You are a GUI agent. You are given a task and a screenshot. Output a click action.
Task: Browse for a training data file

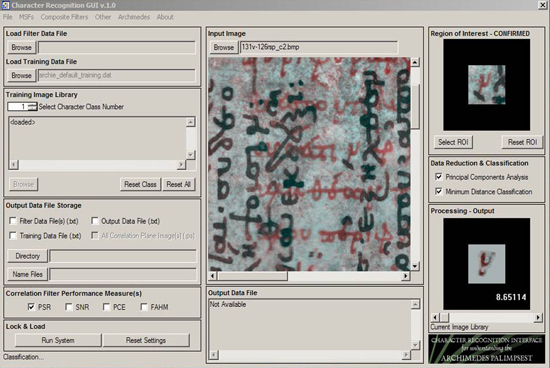21,75
